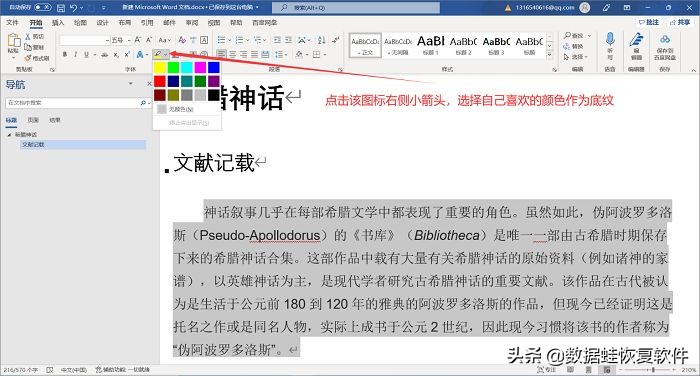Screen dimensions: 700x376
Task: Click the Subscript icon
Action: [x=116, y=54]
